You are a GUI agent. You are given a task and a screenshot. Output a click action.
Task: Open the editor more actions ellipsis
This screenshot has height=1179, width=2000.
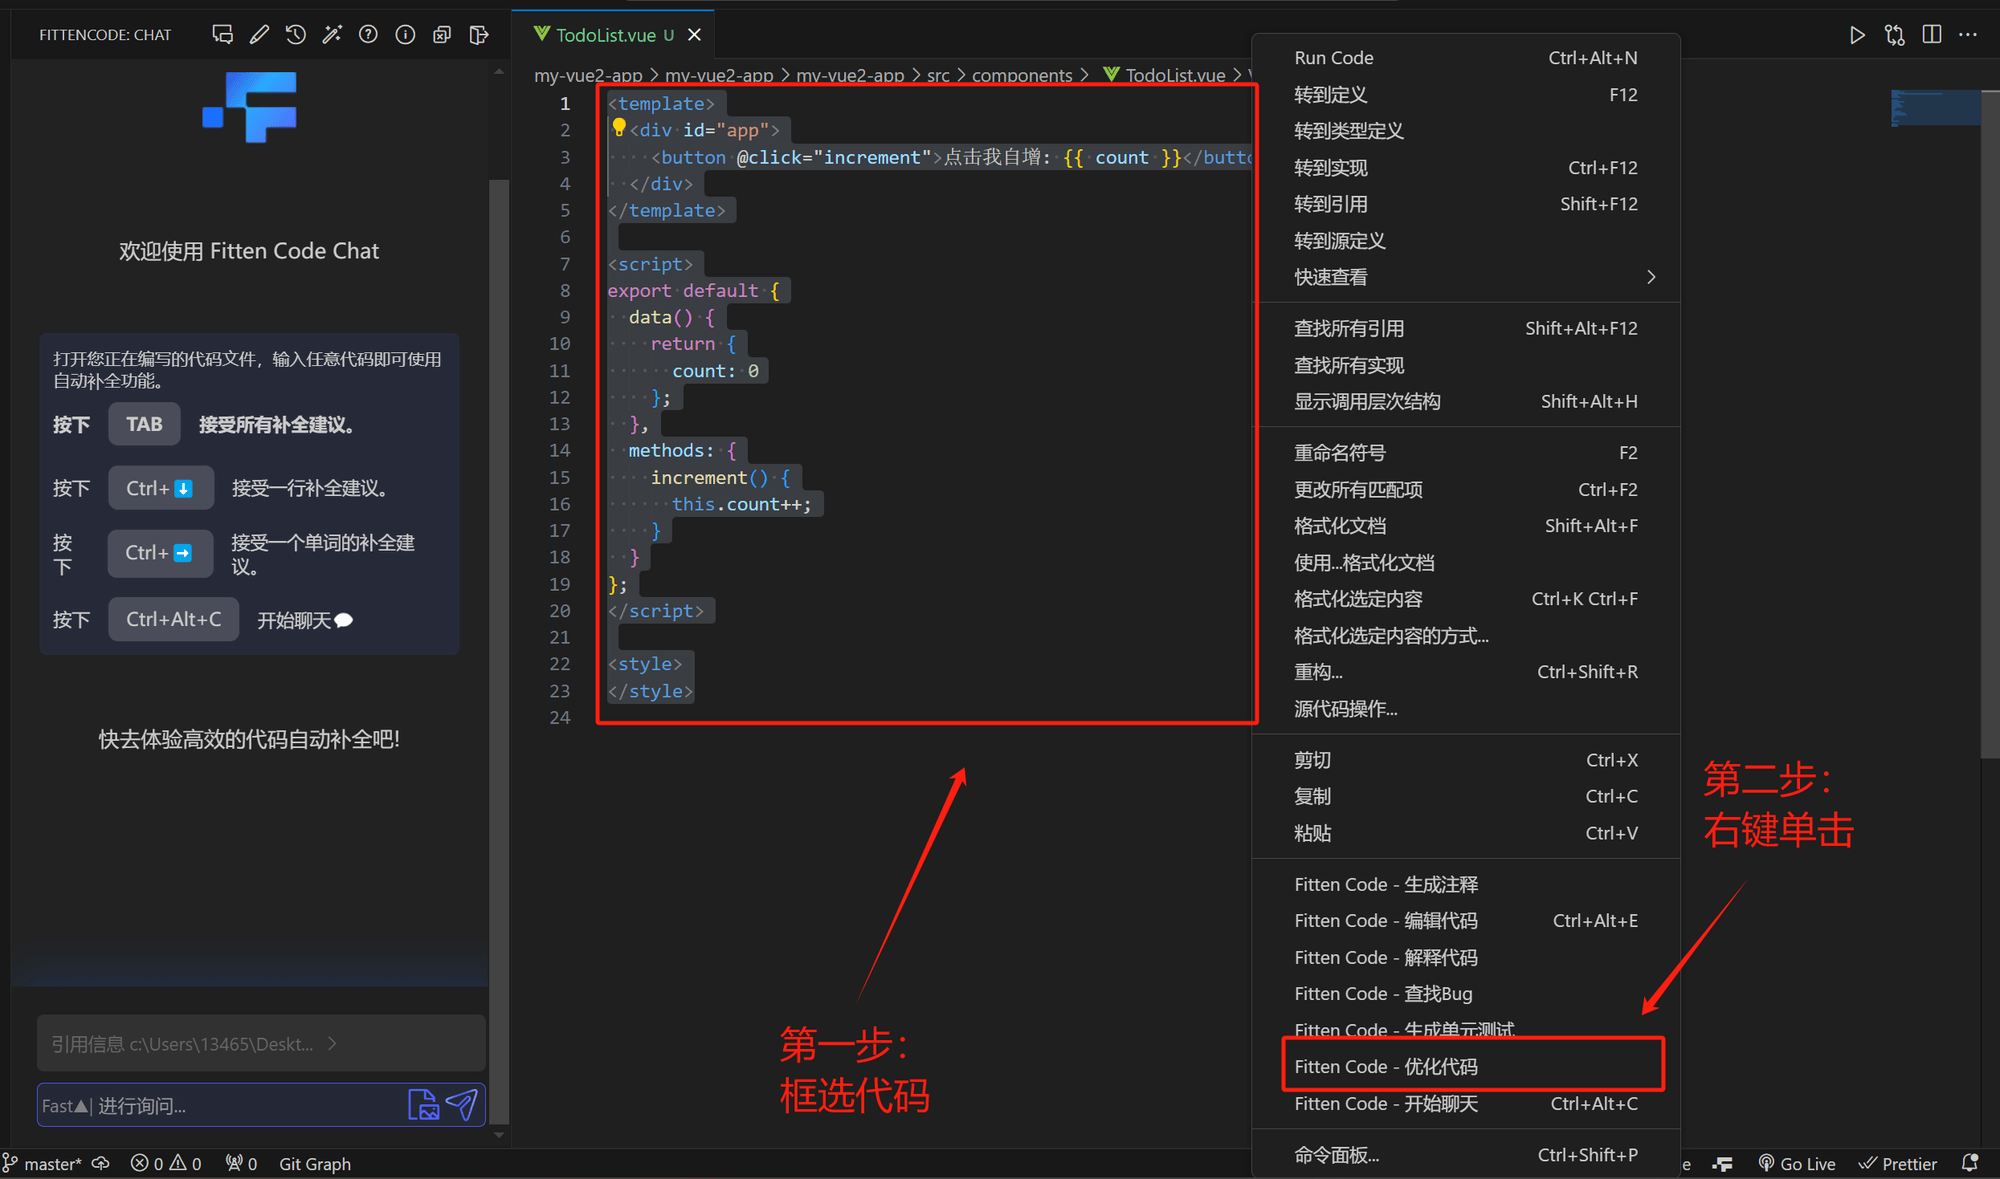tap(1968, 35)
